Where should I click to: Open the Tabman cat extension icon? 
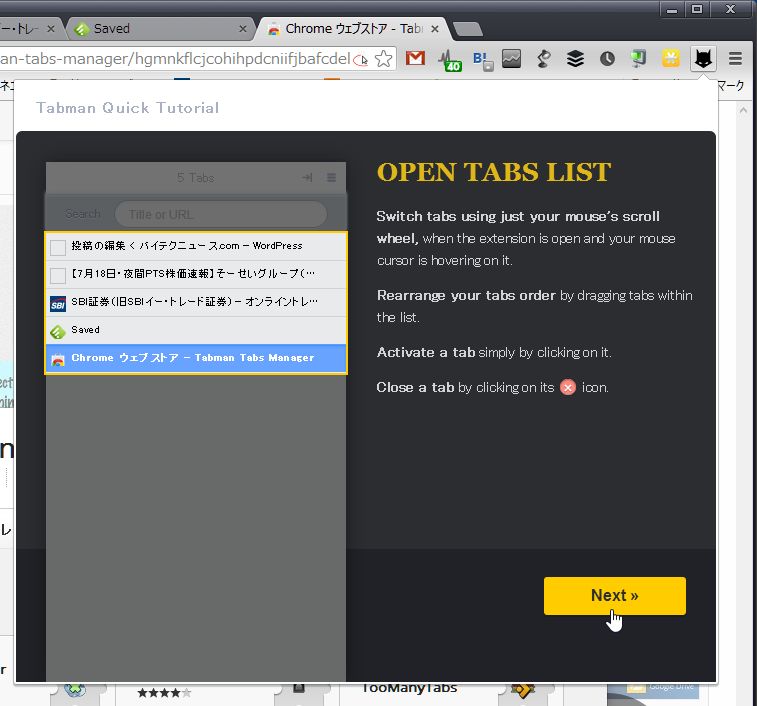pos(703,59)
